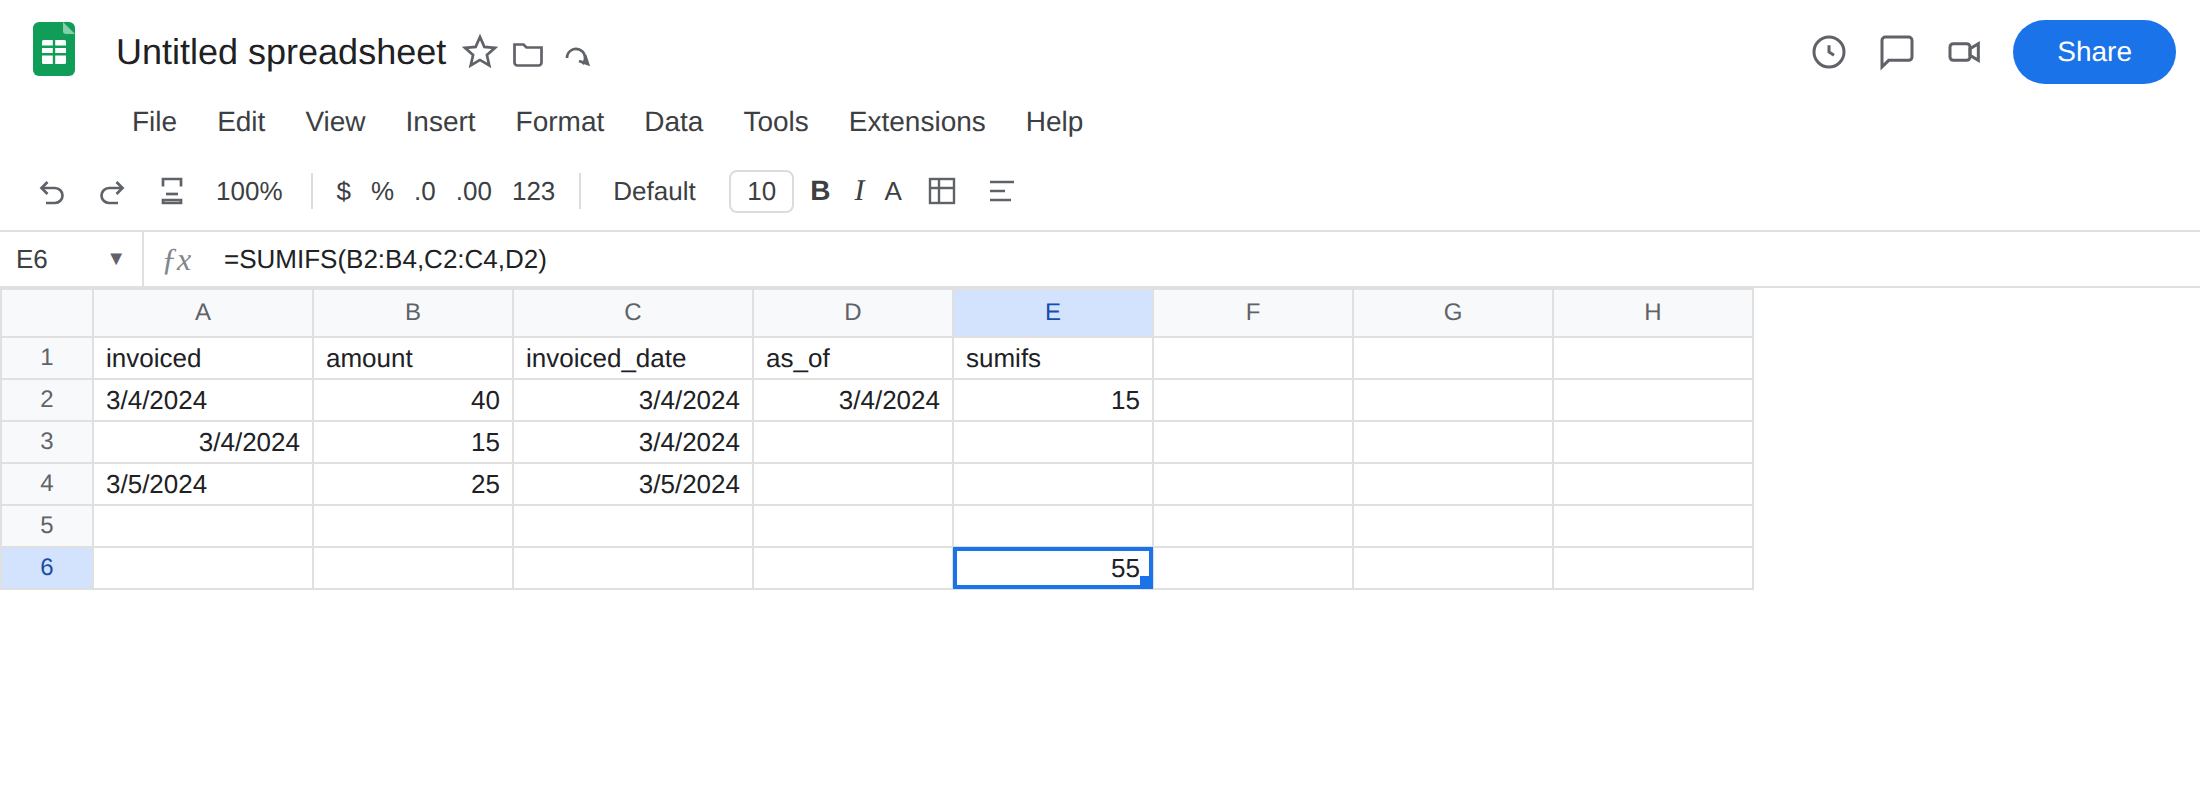Select as_of date 3/4/2024 in column D
Viewport: 2200px width, 800px height.
853,400
